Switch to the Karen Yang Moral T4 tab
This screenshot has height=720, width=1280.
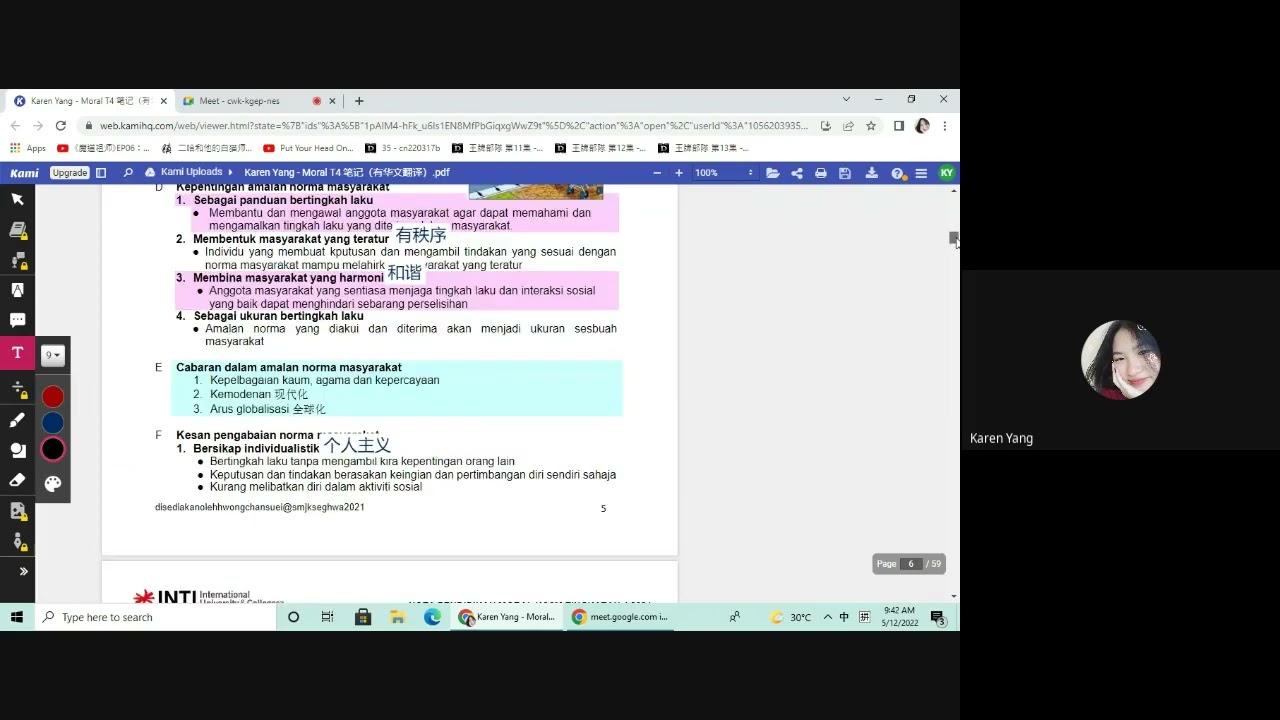point(91,101)
